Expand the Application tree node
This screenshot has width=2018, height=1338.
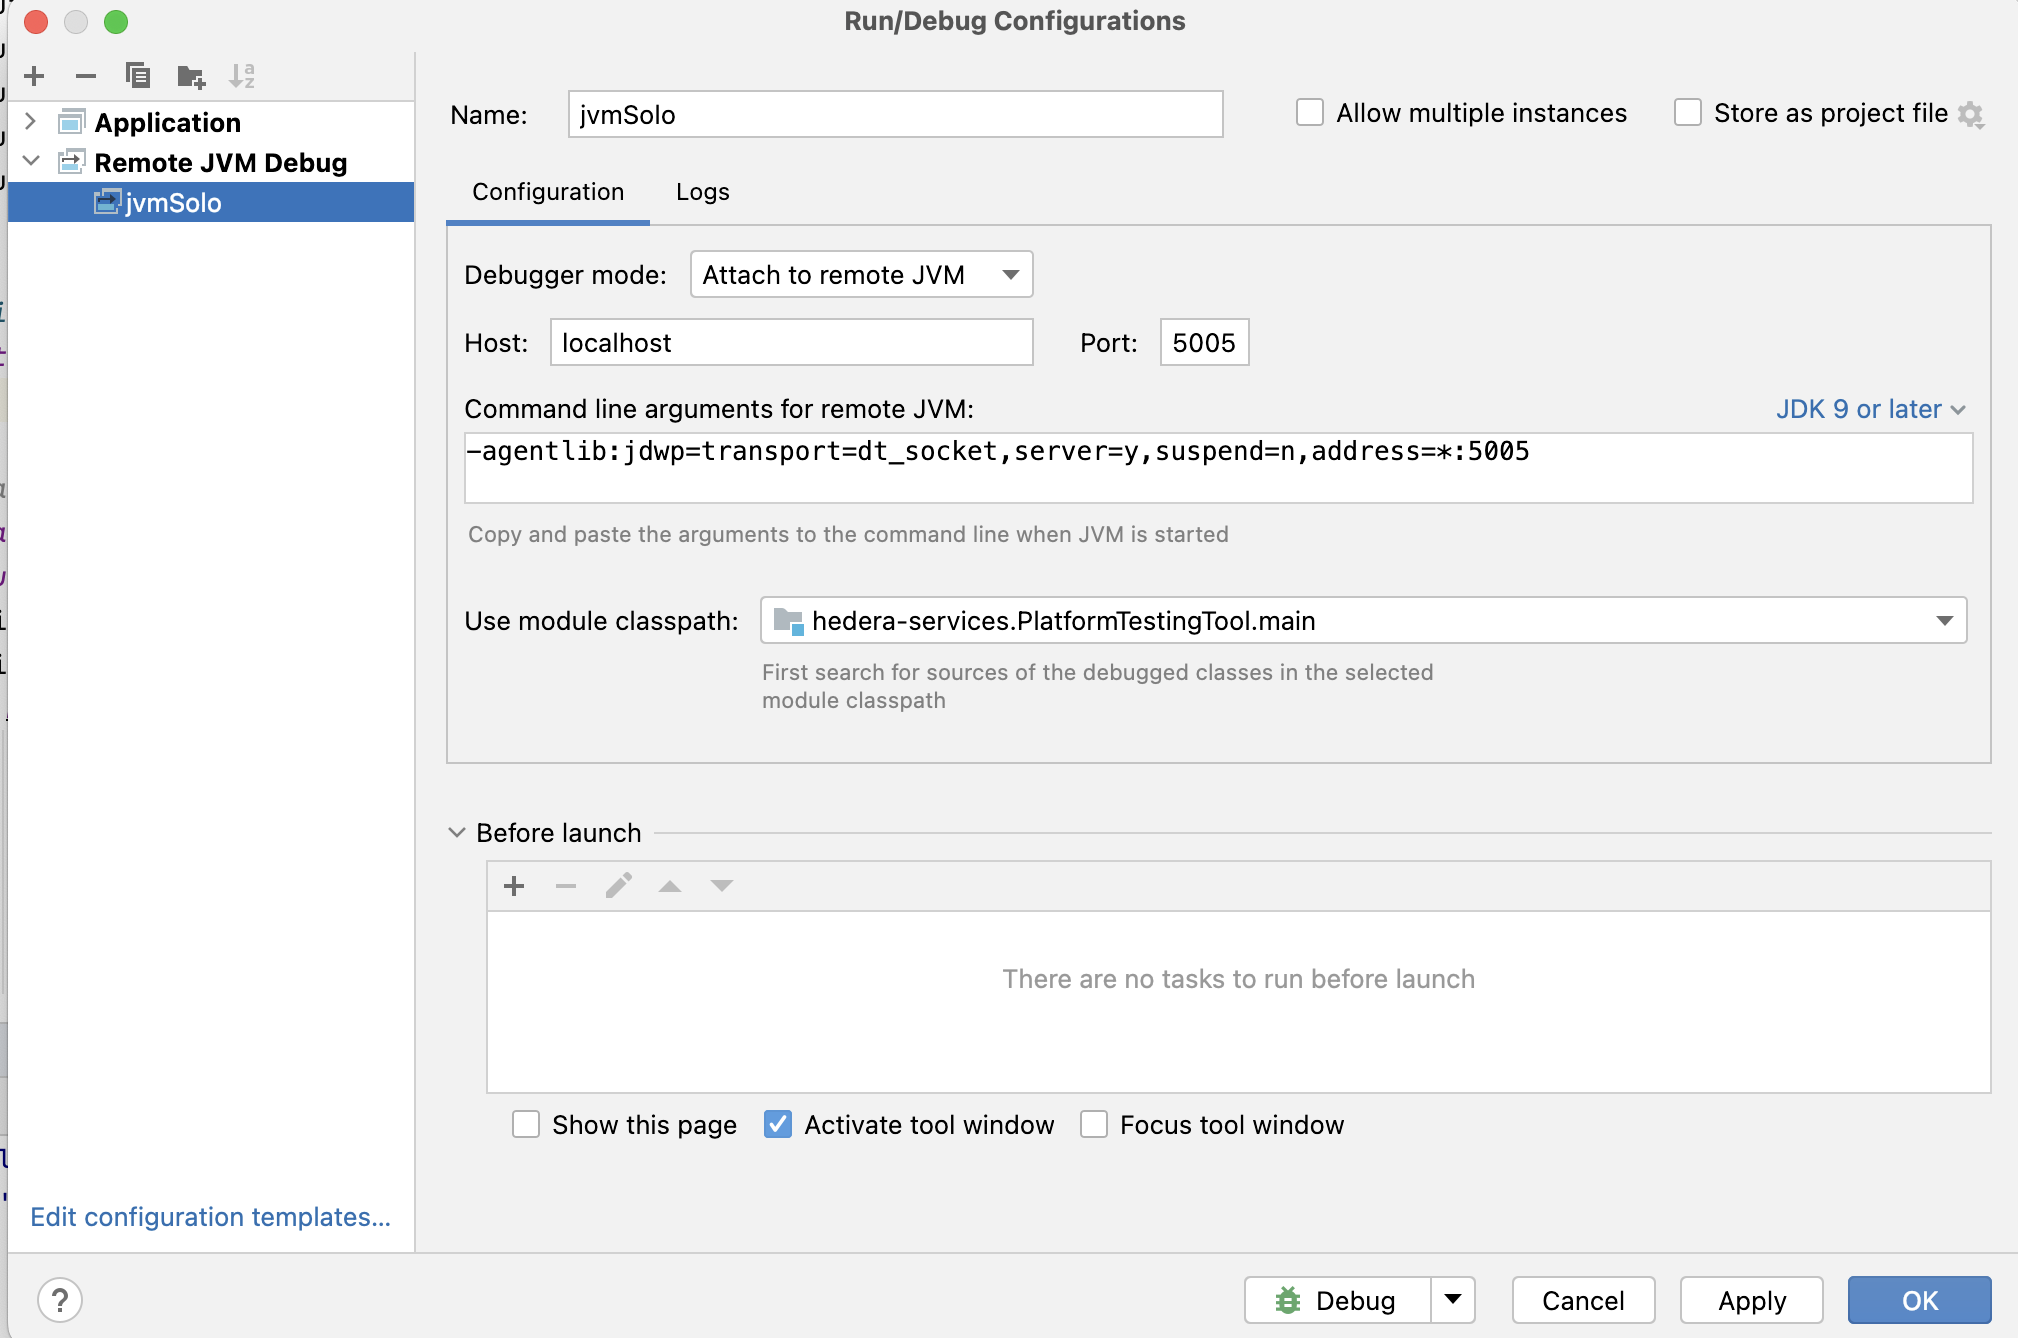31,122
